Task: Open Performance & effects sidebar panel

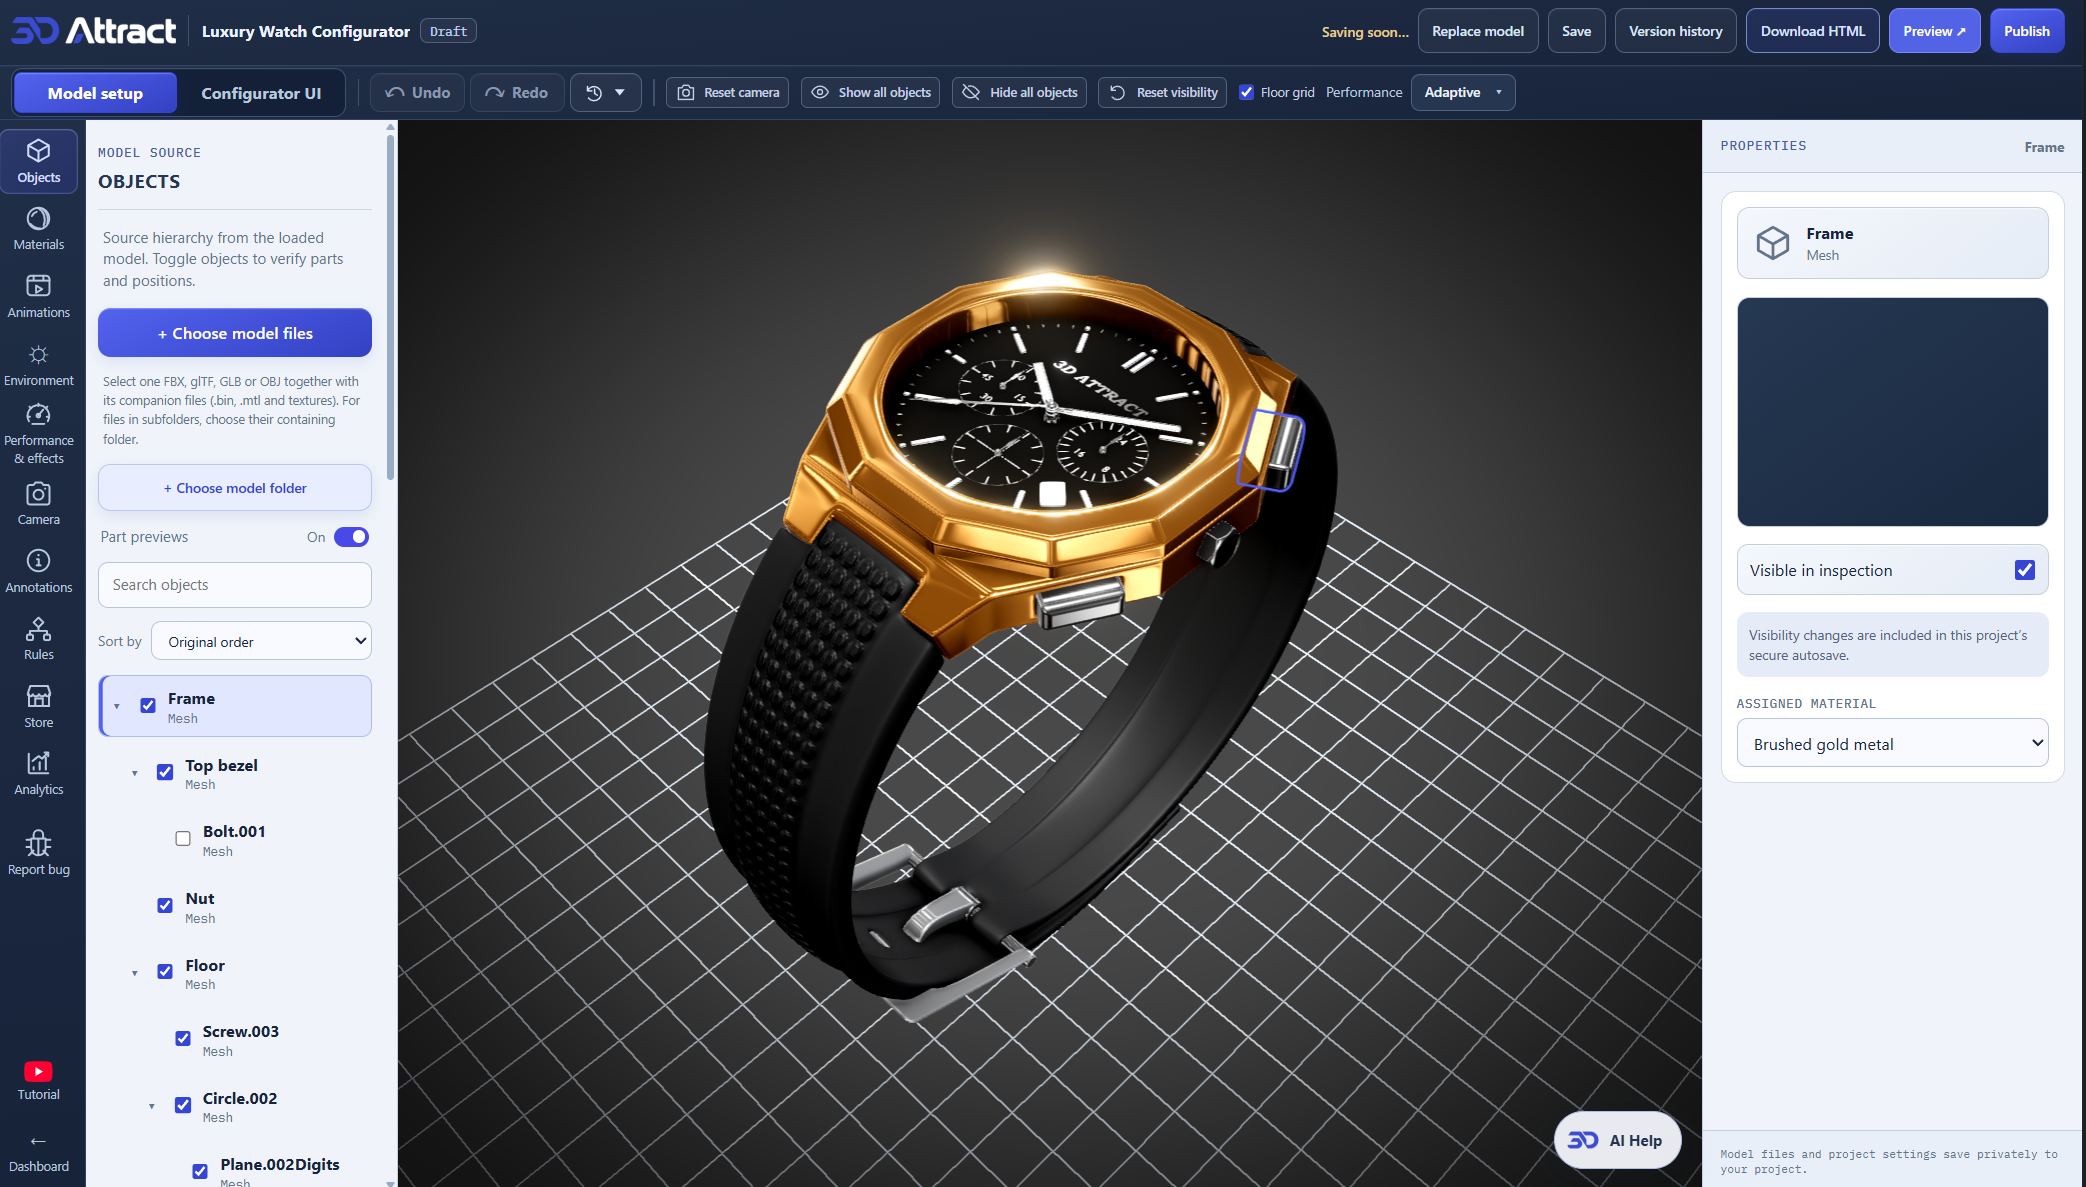Action: click(x=38, y=435)
